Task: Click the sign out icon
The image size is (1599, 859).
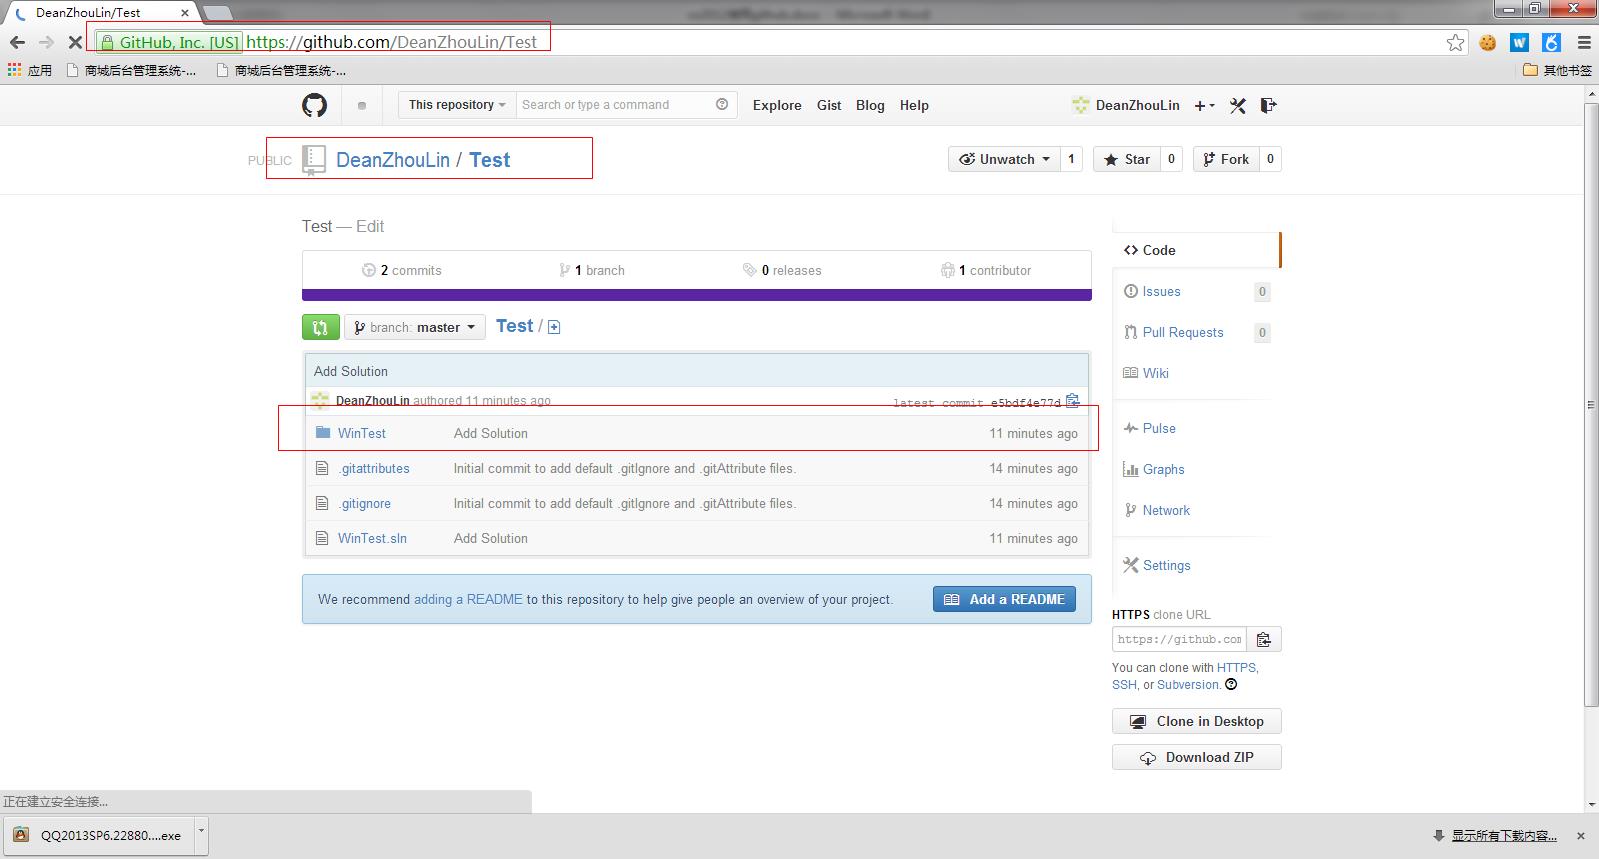Action: coord(1268,105)
